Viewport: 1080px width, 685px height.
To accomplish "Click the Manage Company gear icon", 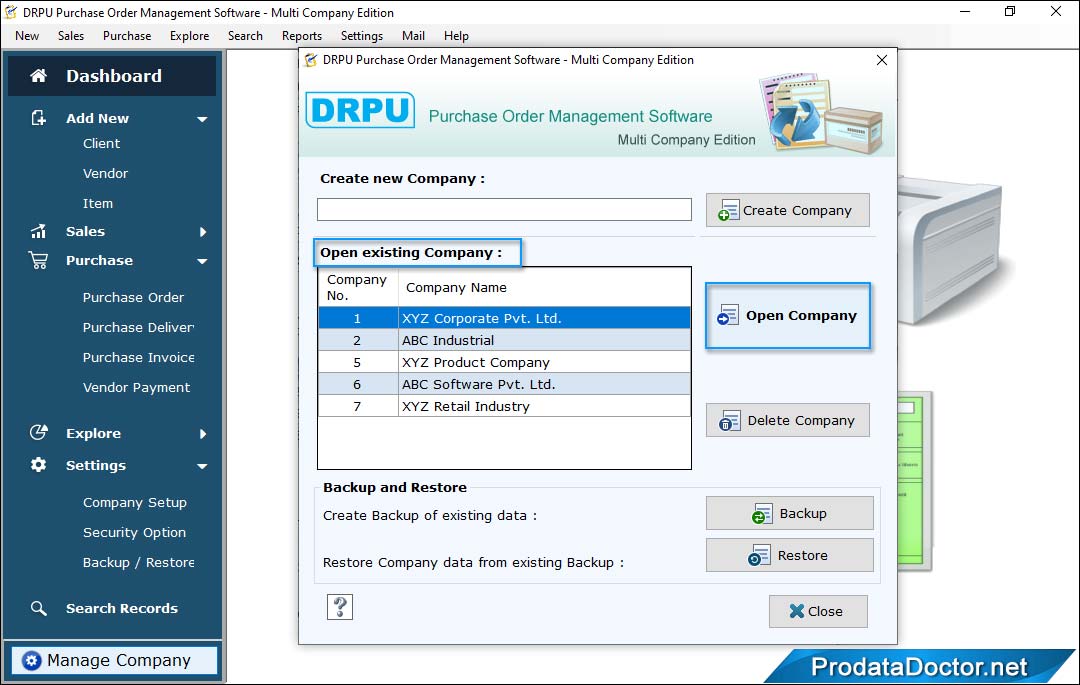I will pos(31,661).
